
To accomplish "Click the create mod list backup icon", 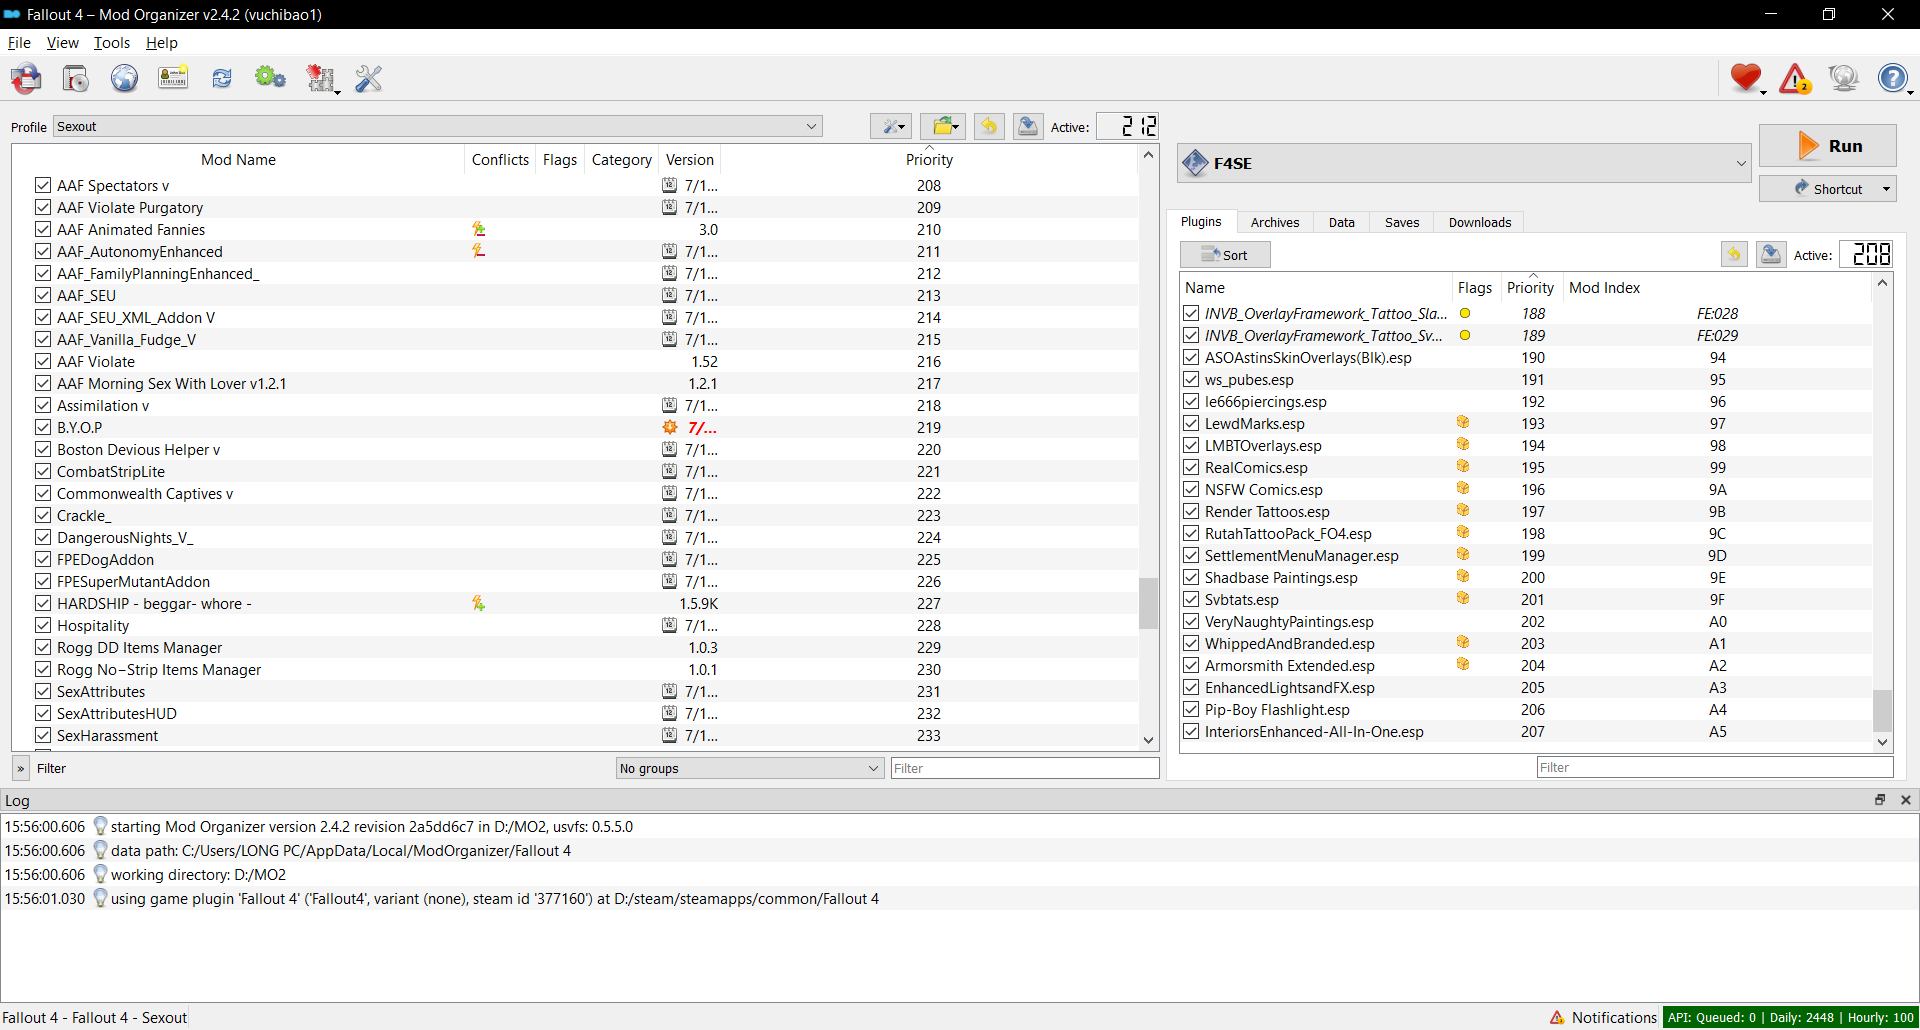I will click(1028, 126).
